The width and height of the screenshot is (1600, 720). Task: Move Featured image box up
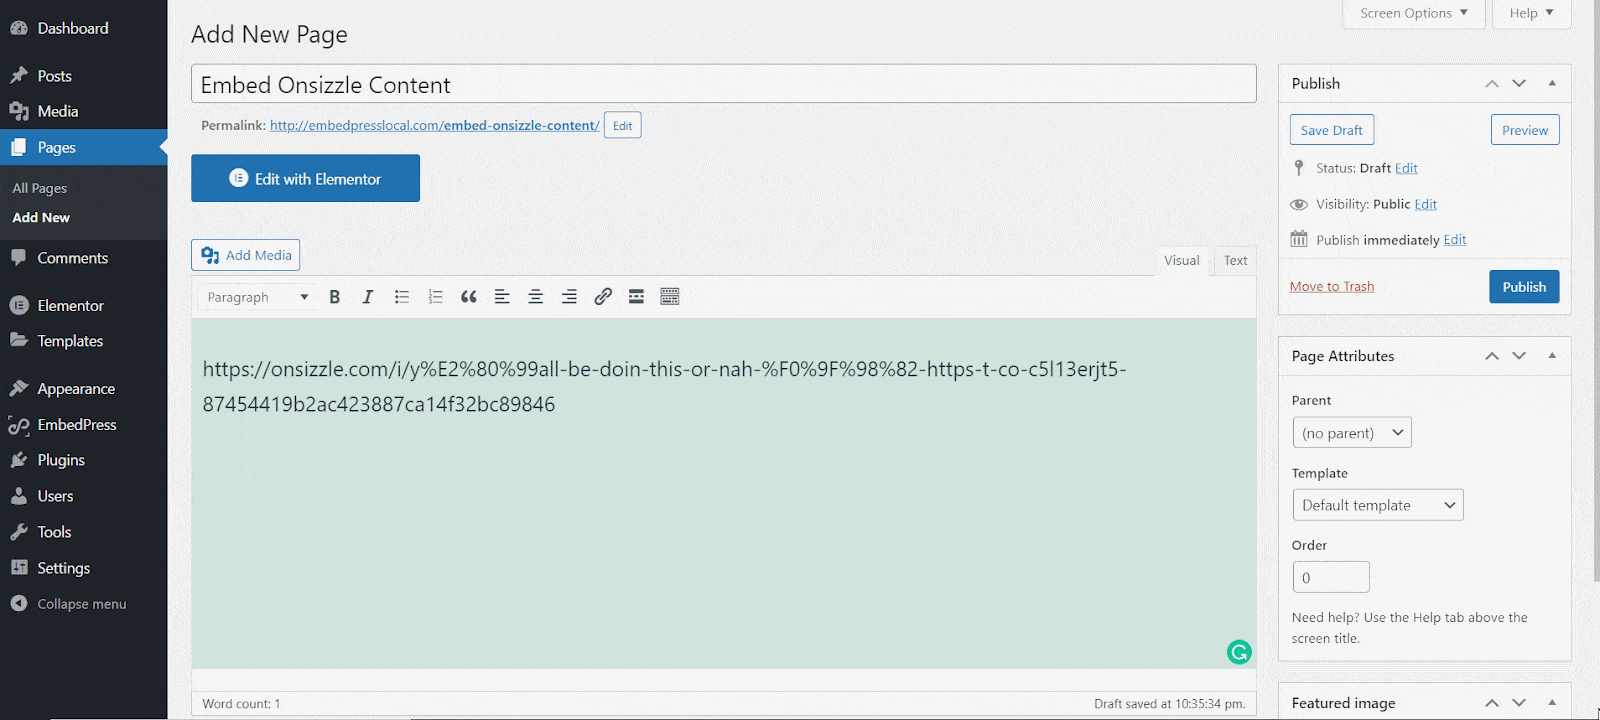(x=1492, y=703)
